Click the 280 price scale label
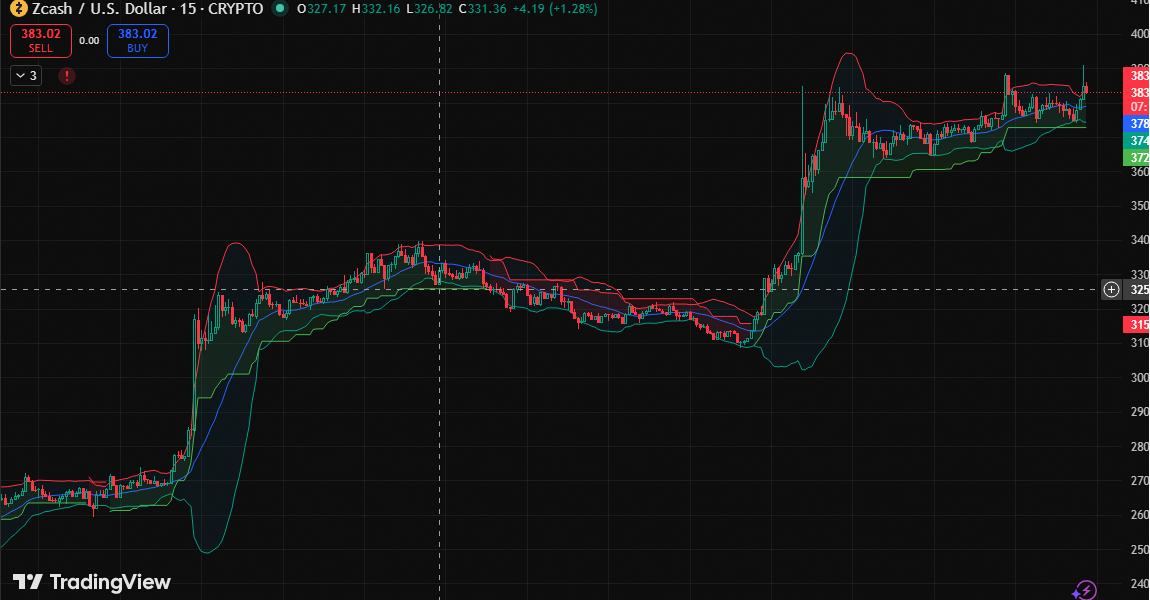This screenshot has height=600, width=1150. coord(1139,446)
